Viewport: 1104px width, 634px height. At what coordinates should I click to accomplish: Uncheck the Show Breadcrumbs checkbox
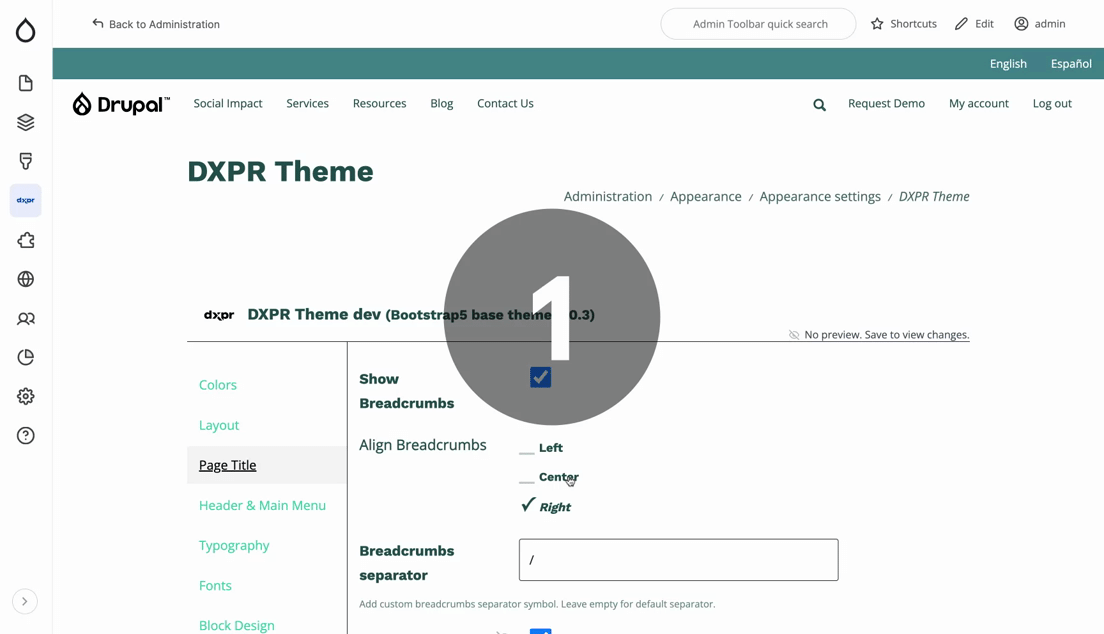pos(540,377)
